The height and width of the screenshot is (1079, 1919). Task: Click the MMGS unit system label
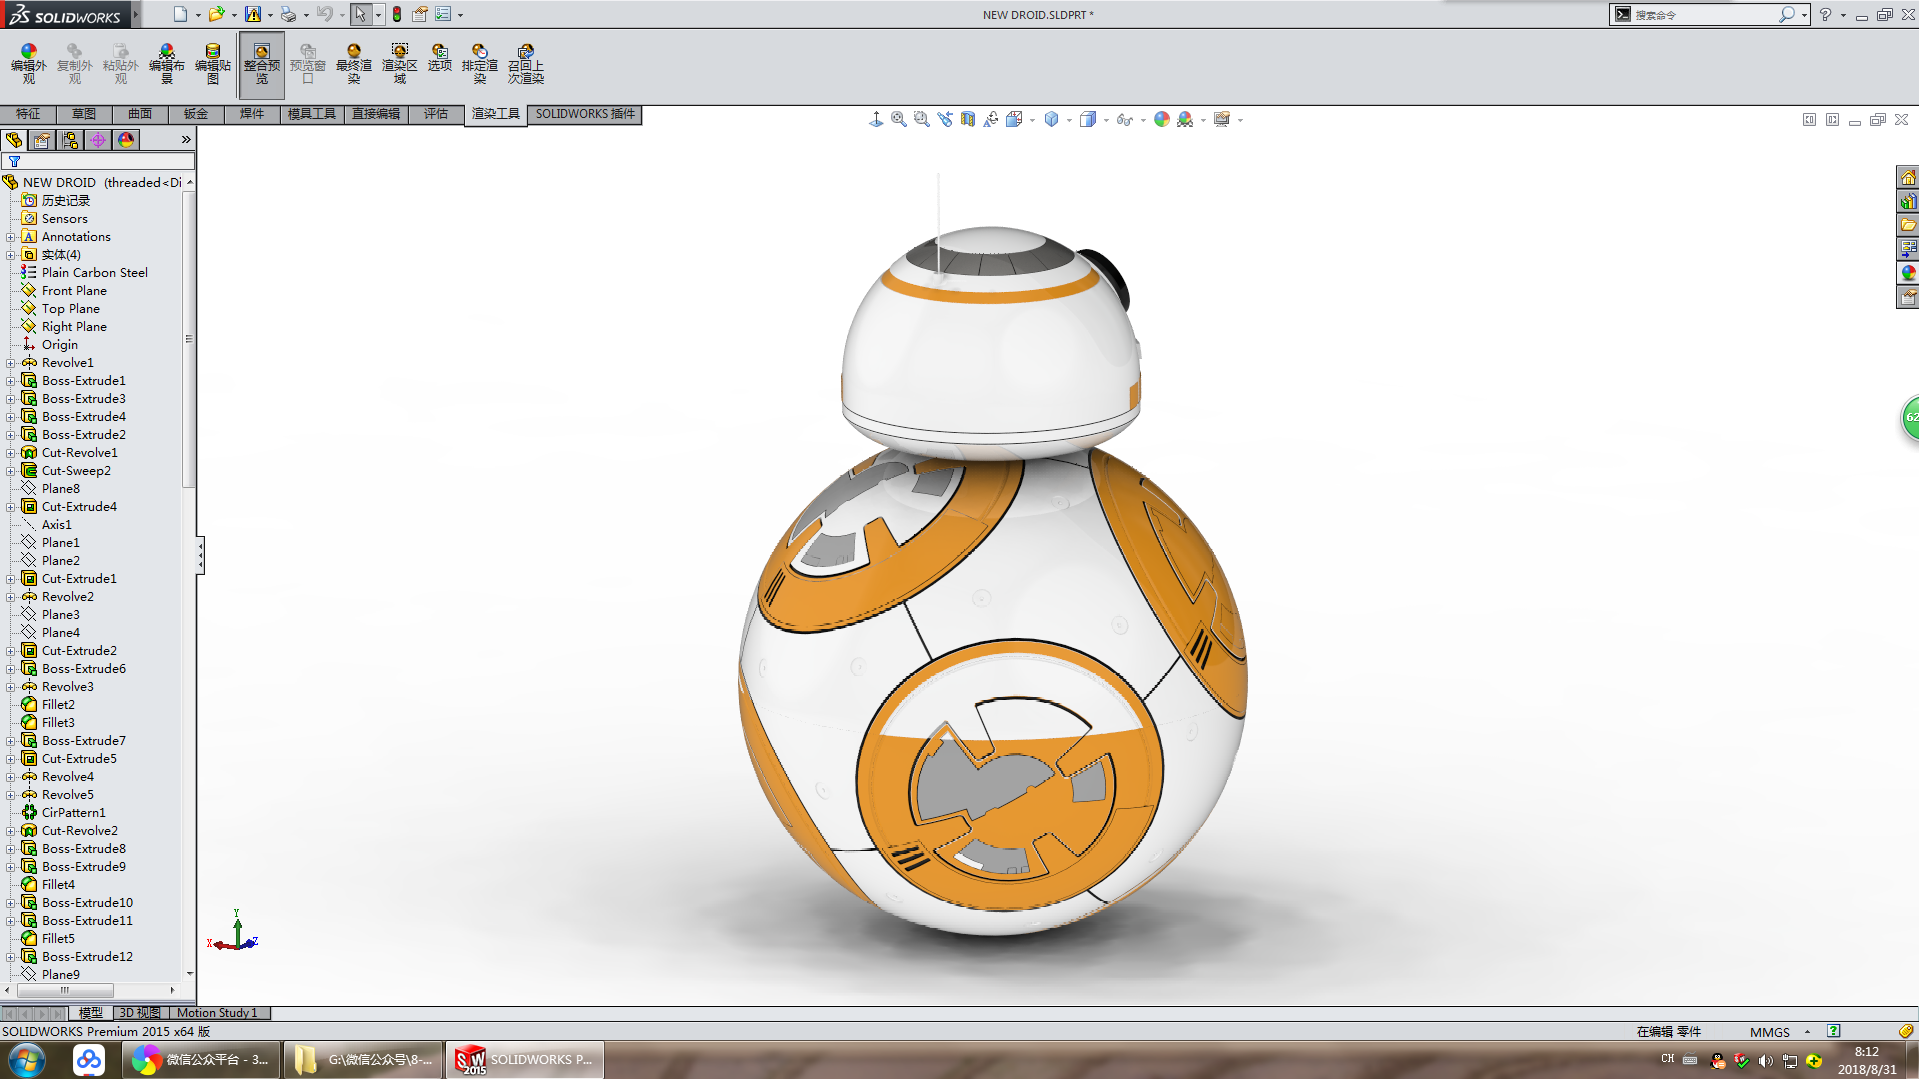click(x=1769, y=1031)
